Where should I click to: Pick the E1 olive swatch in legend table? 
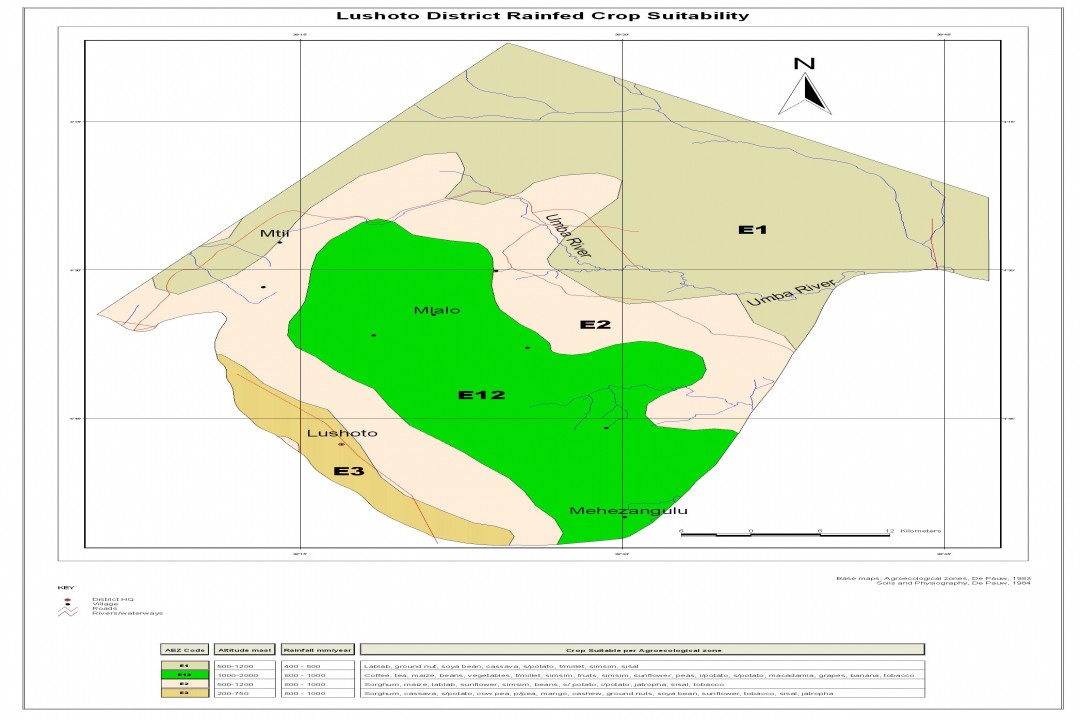click(184, 665)
